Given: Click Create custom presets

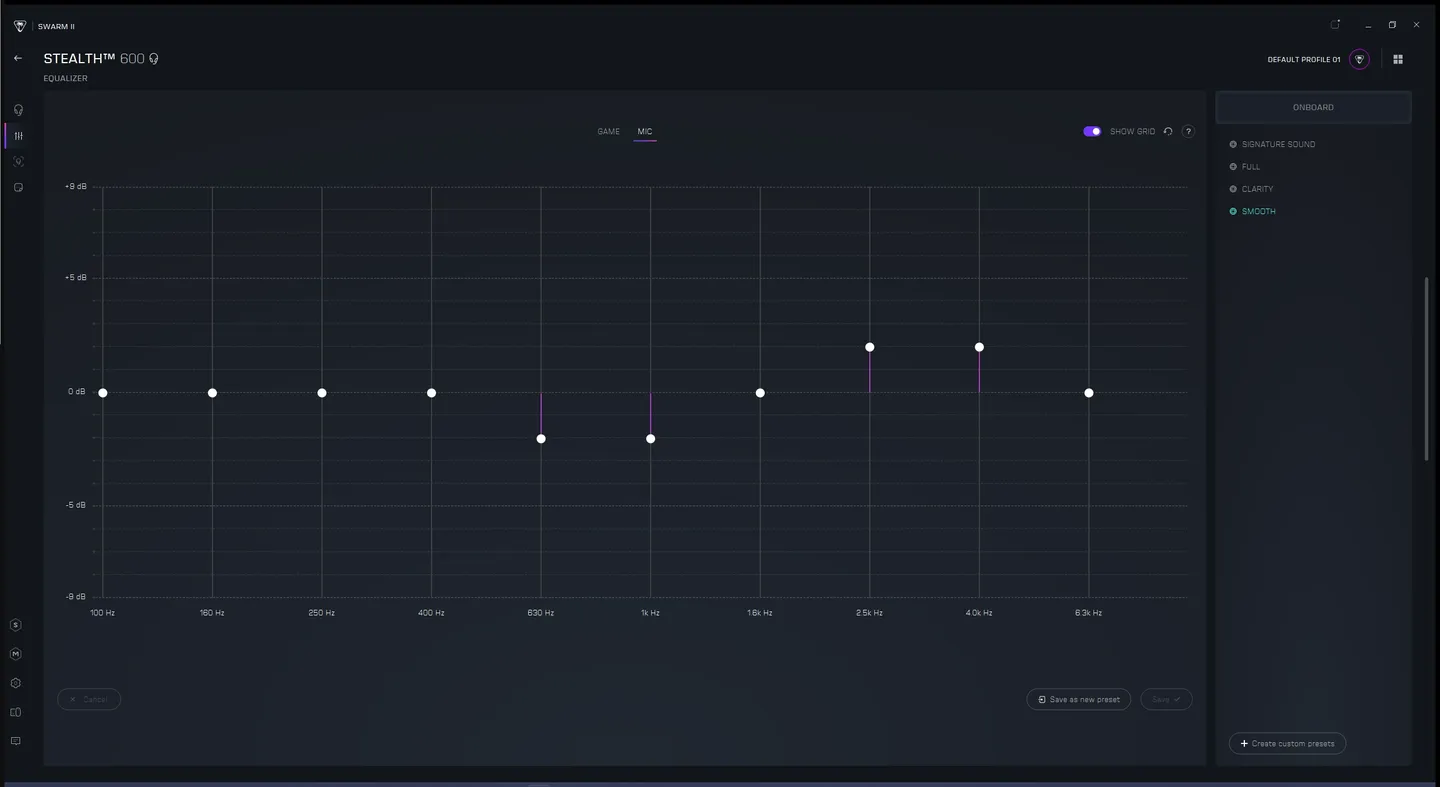Looking at the screenshot, I should pos(1287,743).
